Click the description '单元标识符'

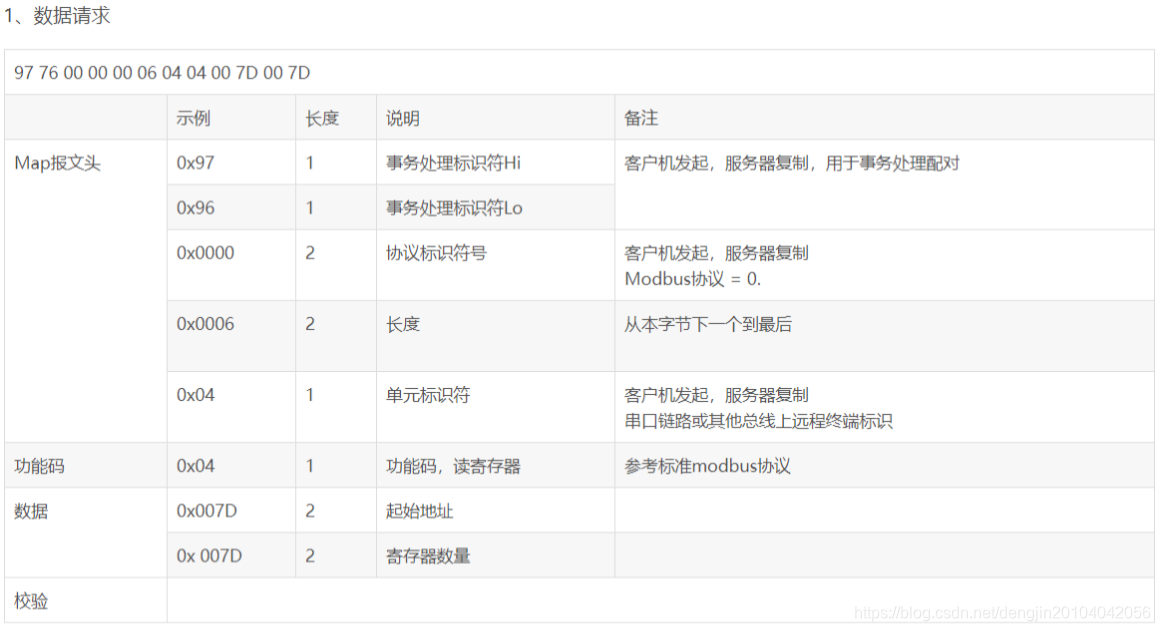(x=428, y=396)
